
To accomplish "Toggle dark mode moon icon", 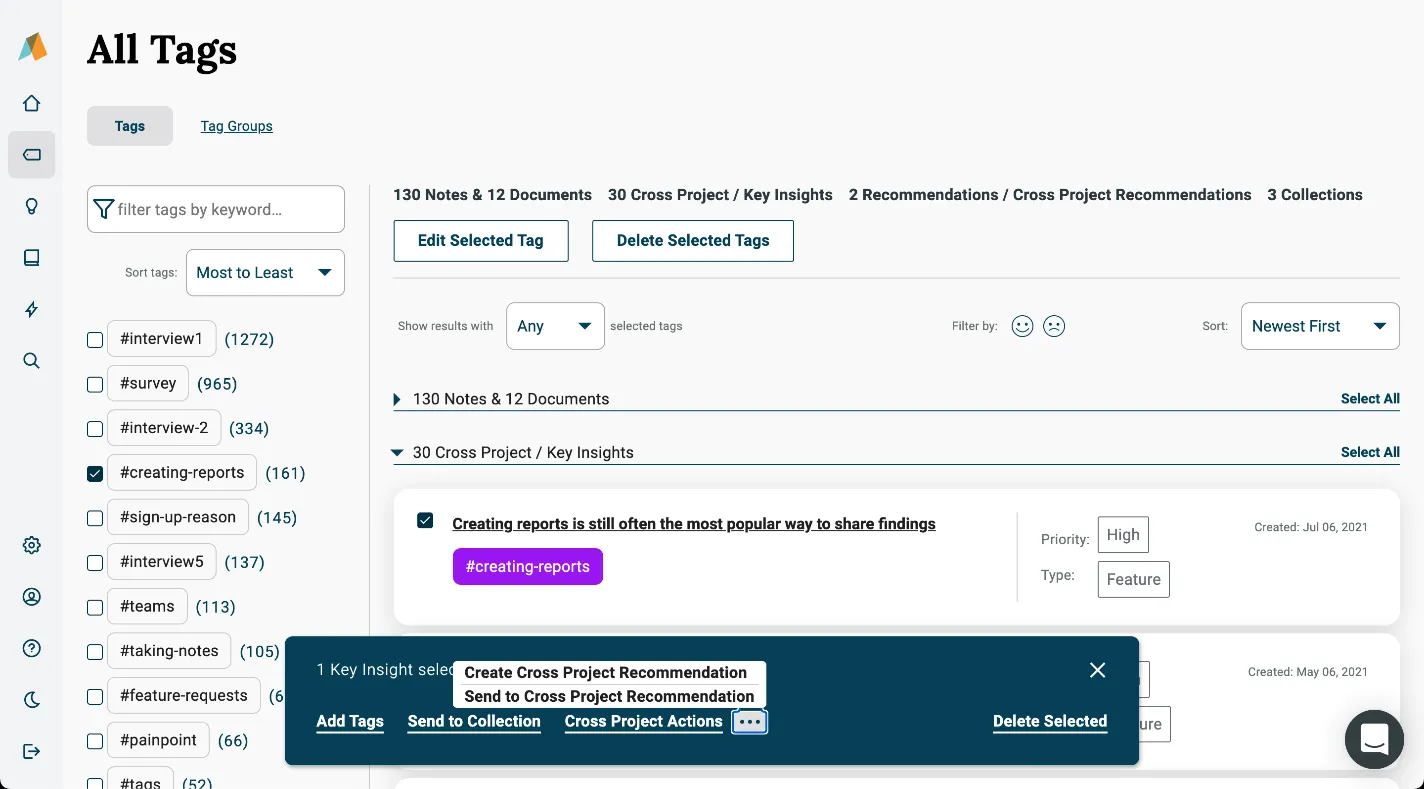I will tap(32, 700).
